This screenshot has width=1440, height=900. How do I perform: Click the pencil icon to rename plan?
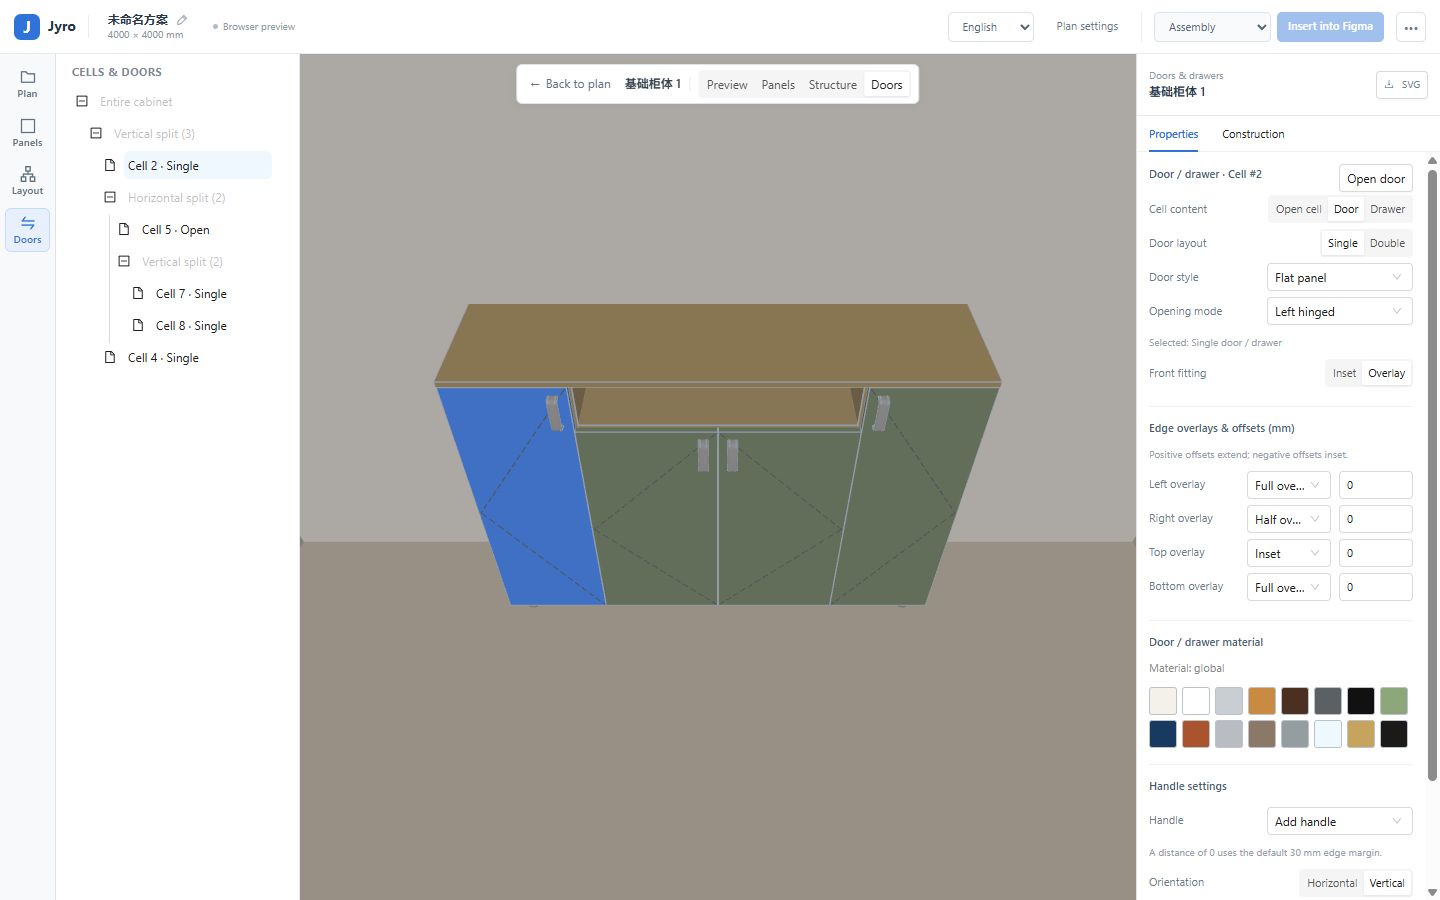click(x=182, y=20)
